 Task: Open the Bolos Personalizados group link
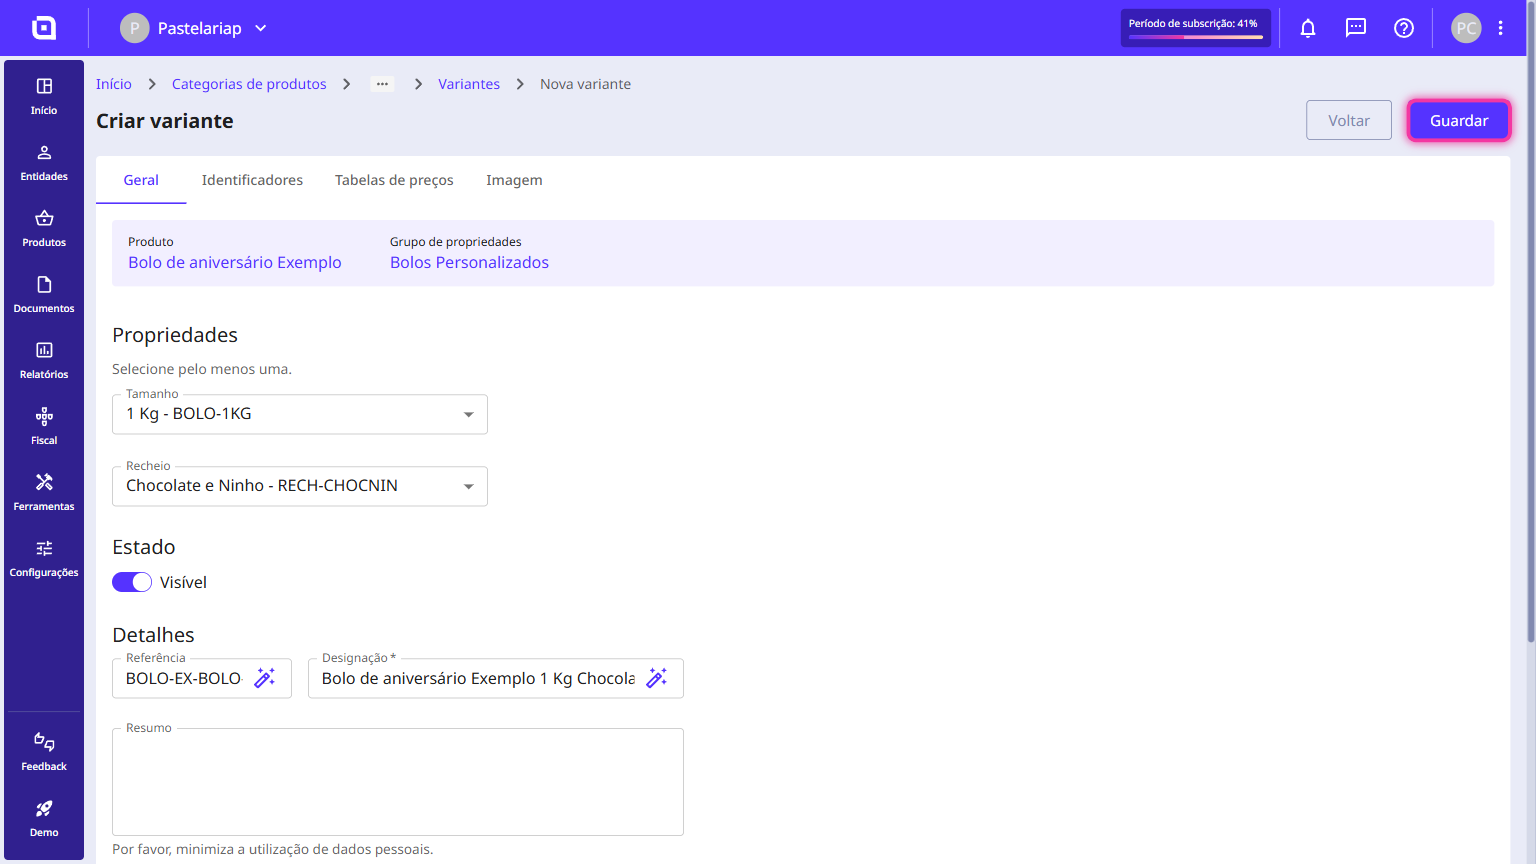point(469,262)
